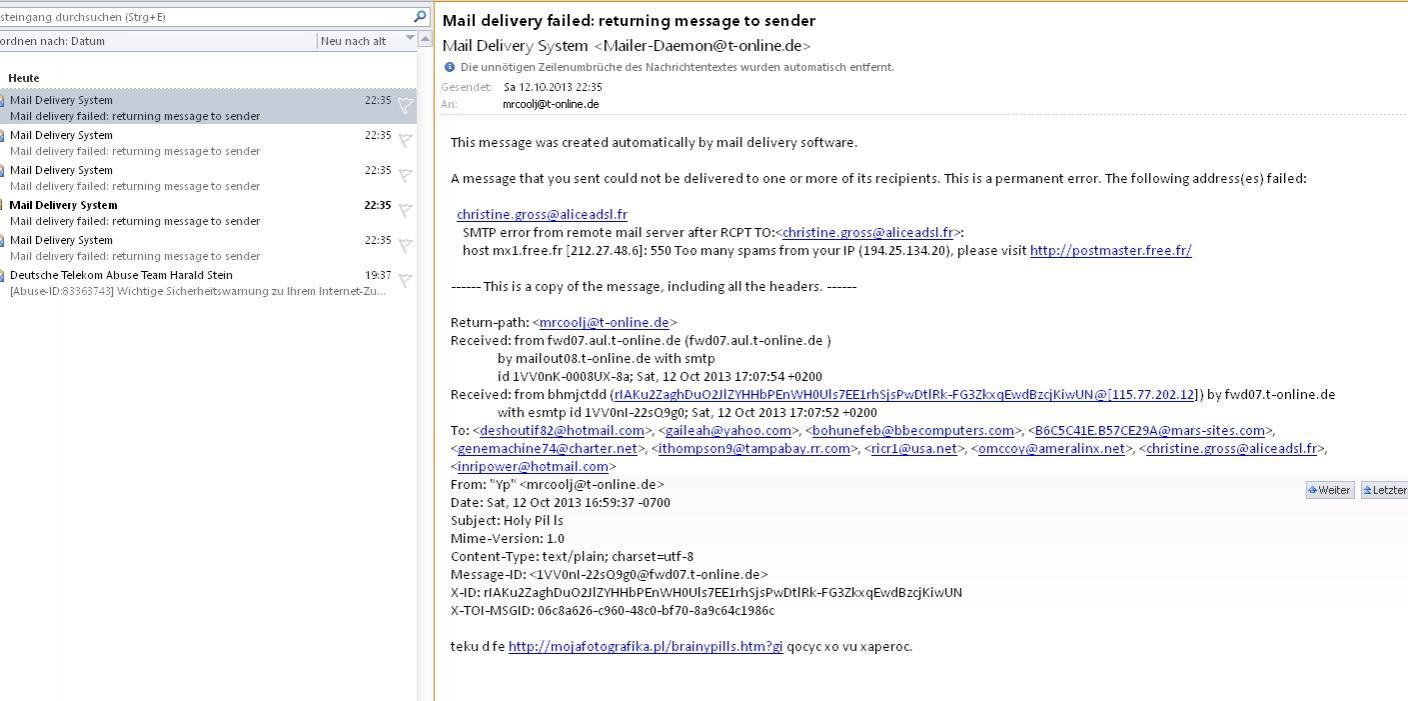Click the B6C5C41E.B57CE29A@mars-sites.com link
The image size is (1408, 701).
(x=1150, y=431)
